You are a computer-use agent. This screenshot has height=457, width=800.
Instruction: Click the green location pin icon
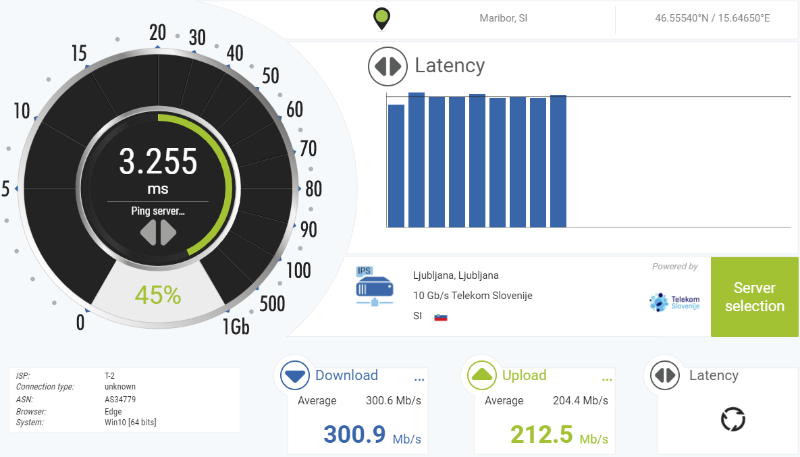tap(381, 18)
